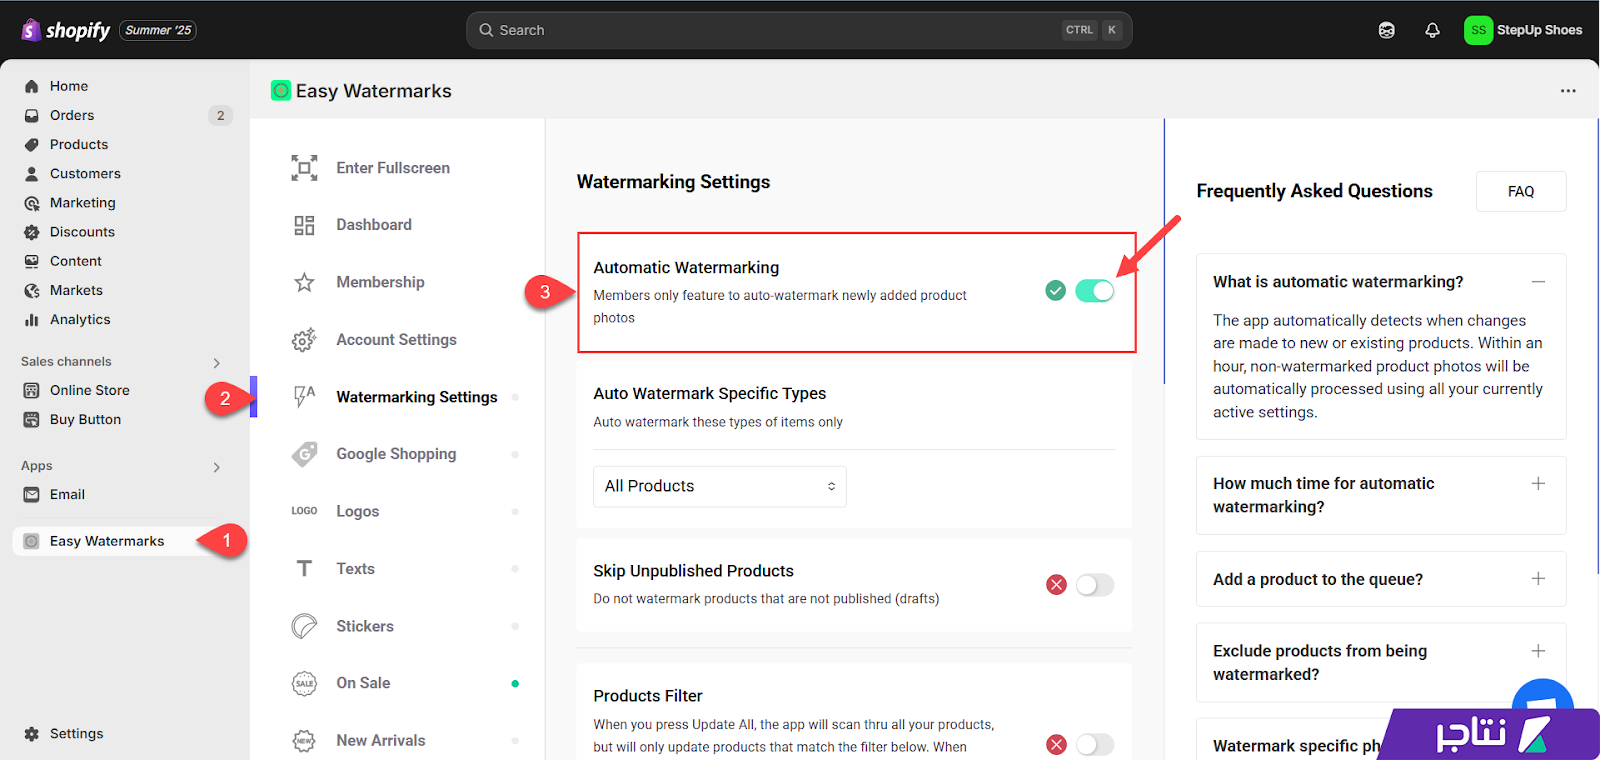Click the Analytics bar chart icon
The image size is (1600, 760).
[32, 320]
